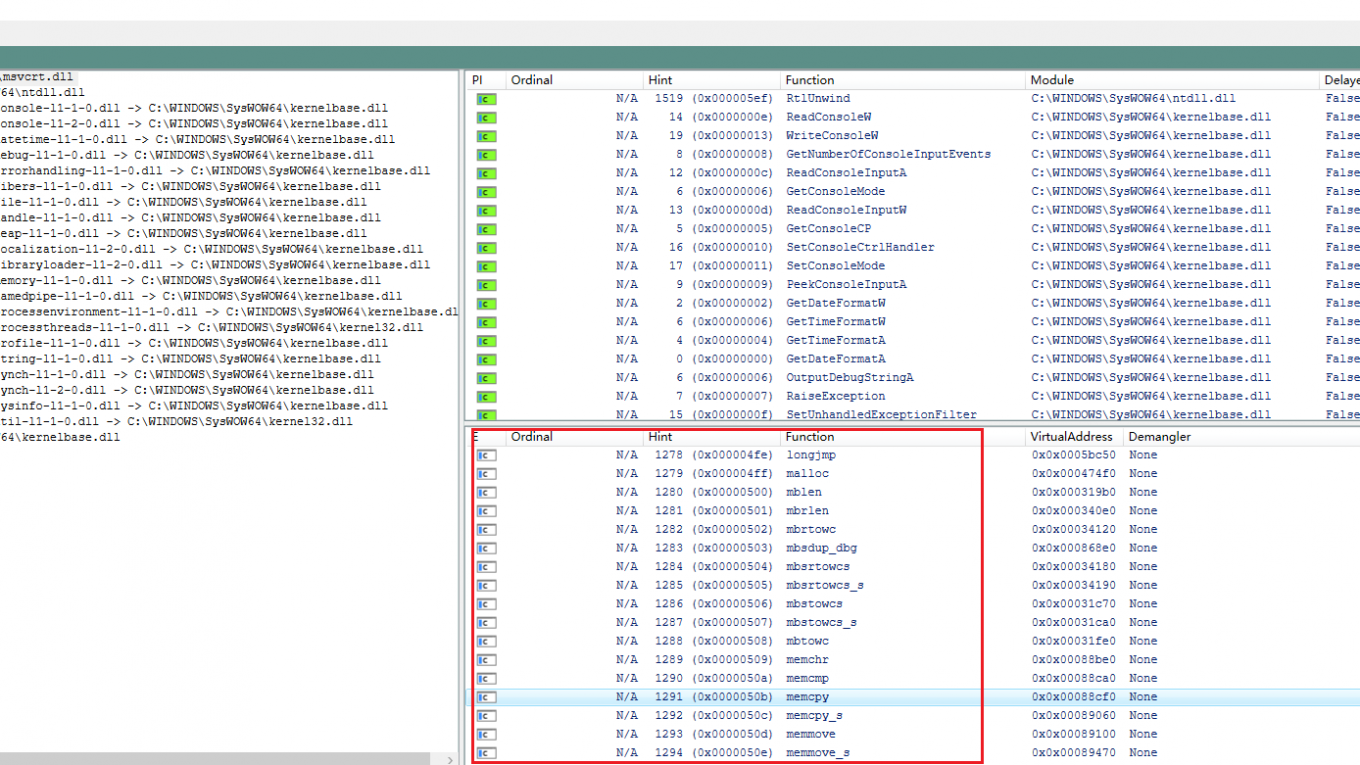The width and height of the screenshot is (1360, 765).
Task: Select the export icon next to malloc
Action: pos(486,474)
